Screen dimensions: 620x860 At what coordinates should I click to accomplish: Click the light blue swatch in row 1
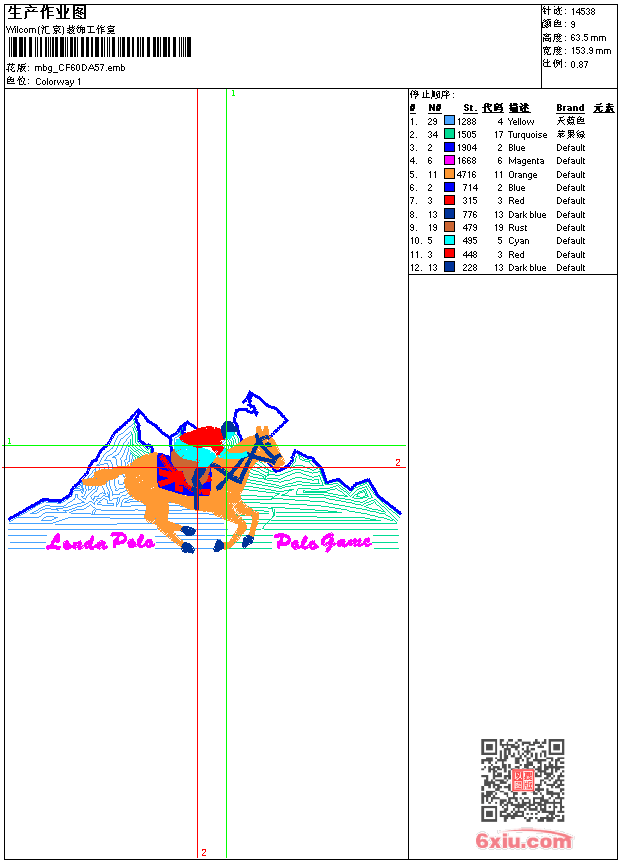coord(449,121)
